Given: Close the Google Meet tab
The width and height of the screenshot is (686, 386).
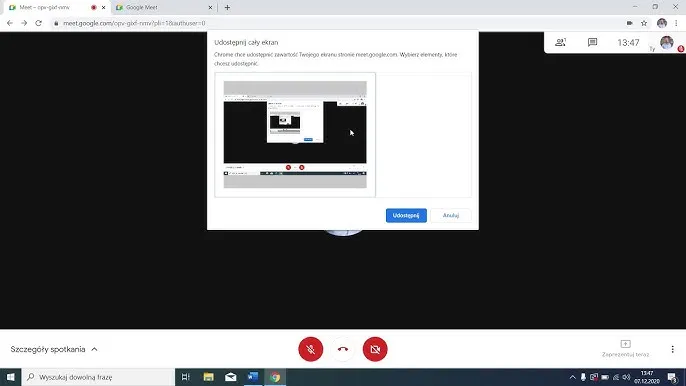Looking at the screenshot, I should pyautogui.click(x=210, y=7).
